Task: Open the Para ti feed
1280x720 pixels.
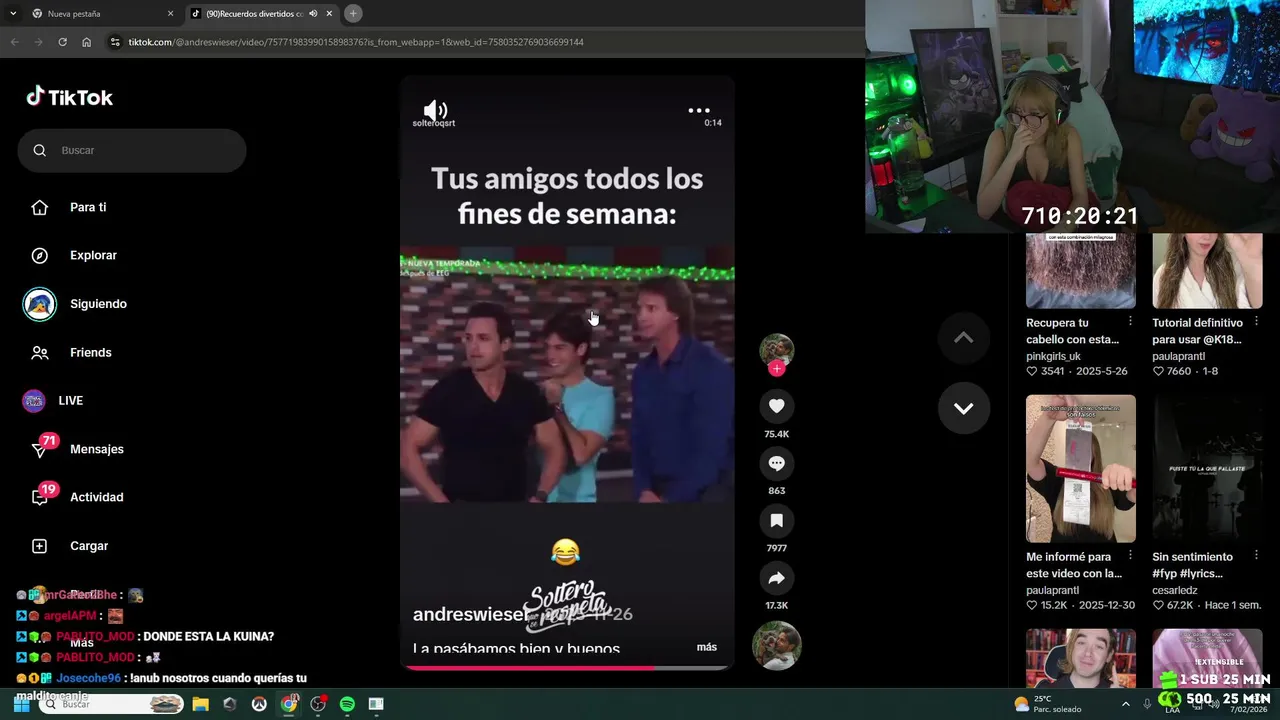Action: 88,207
